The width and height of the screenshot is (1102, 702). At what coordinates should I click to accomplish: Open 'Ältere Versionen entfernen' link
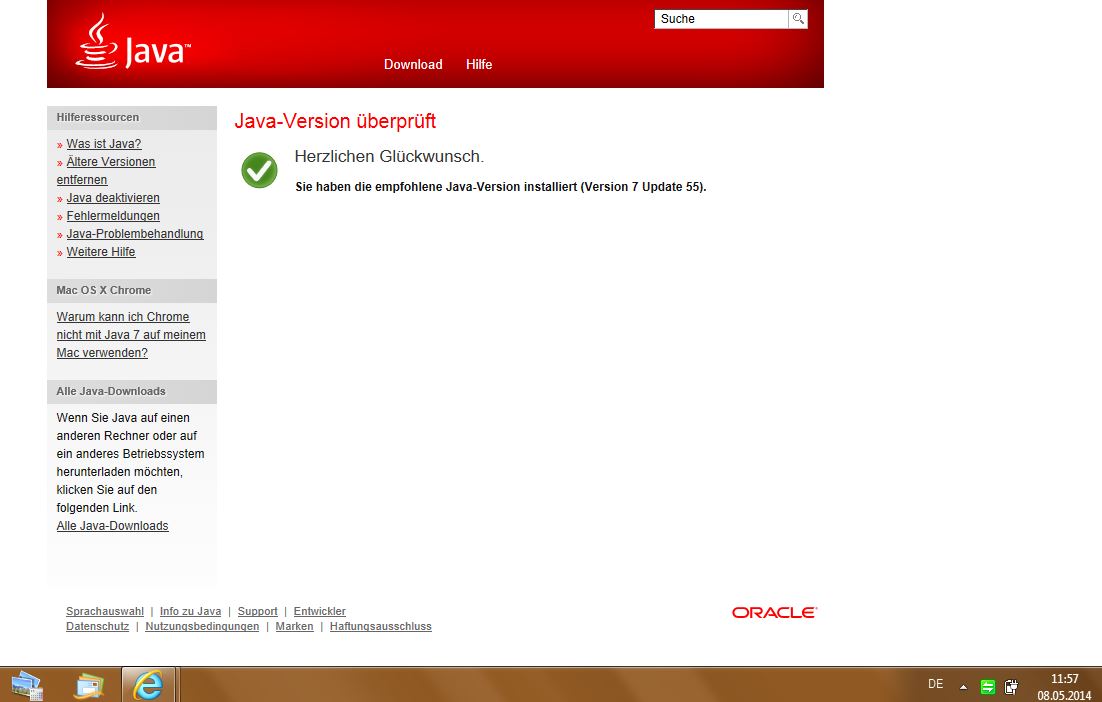tap(106, 171)
